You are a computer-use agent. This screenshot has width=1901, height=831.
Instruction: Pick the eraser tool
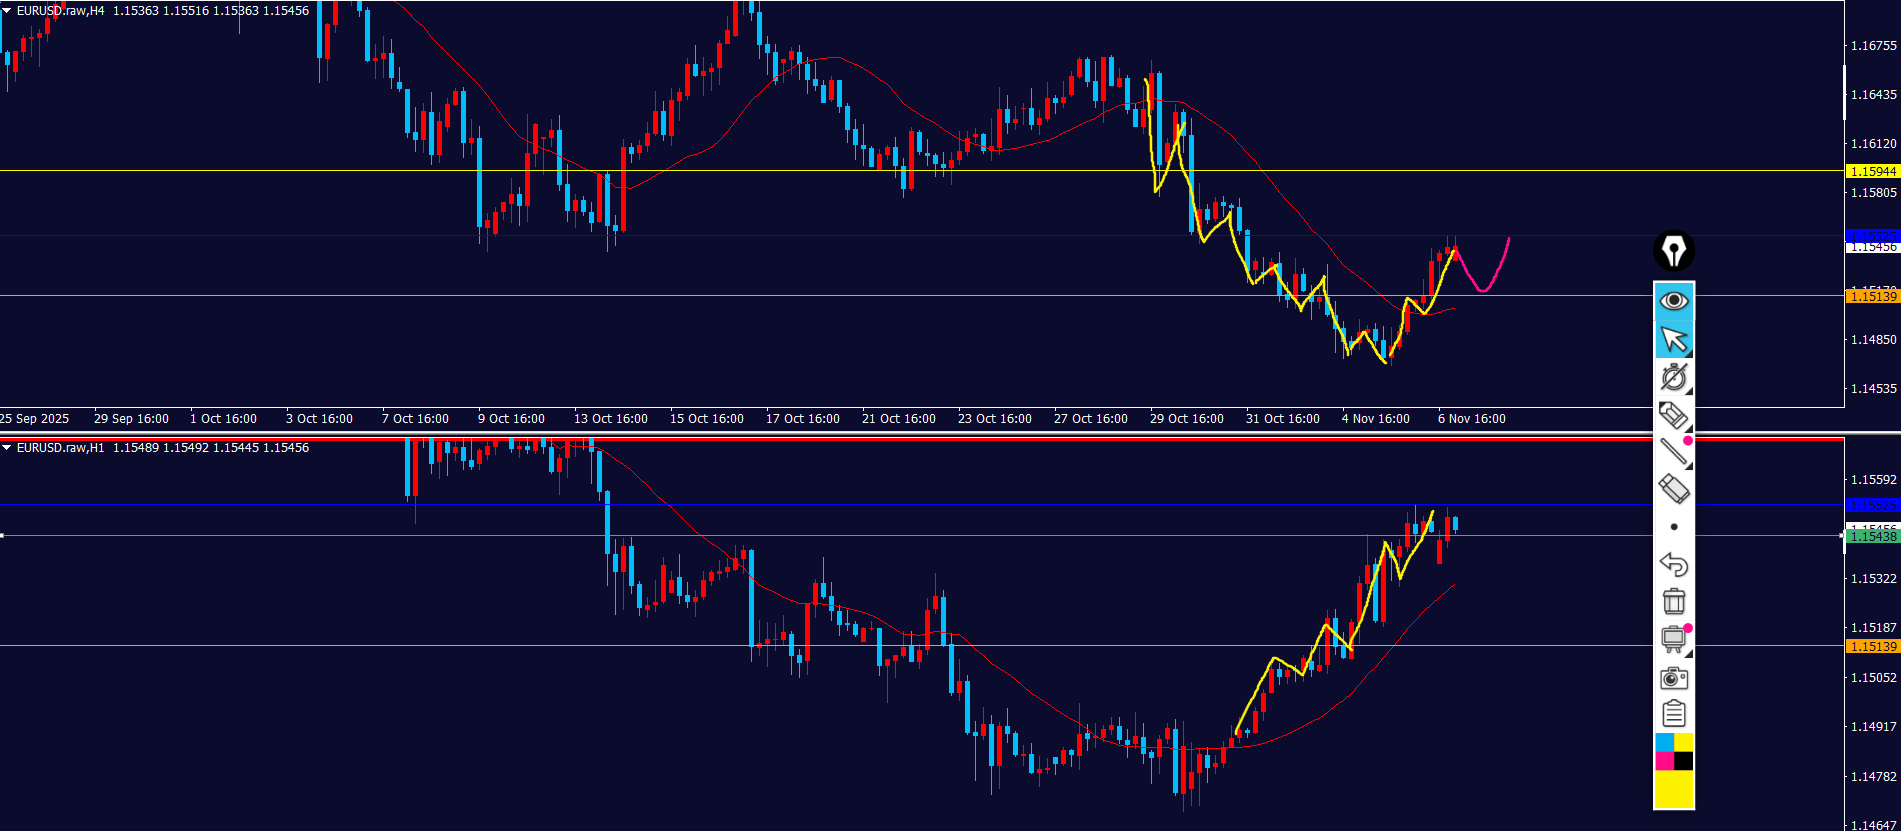click(1673, 489)
